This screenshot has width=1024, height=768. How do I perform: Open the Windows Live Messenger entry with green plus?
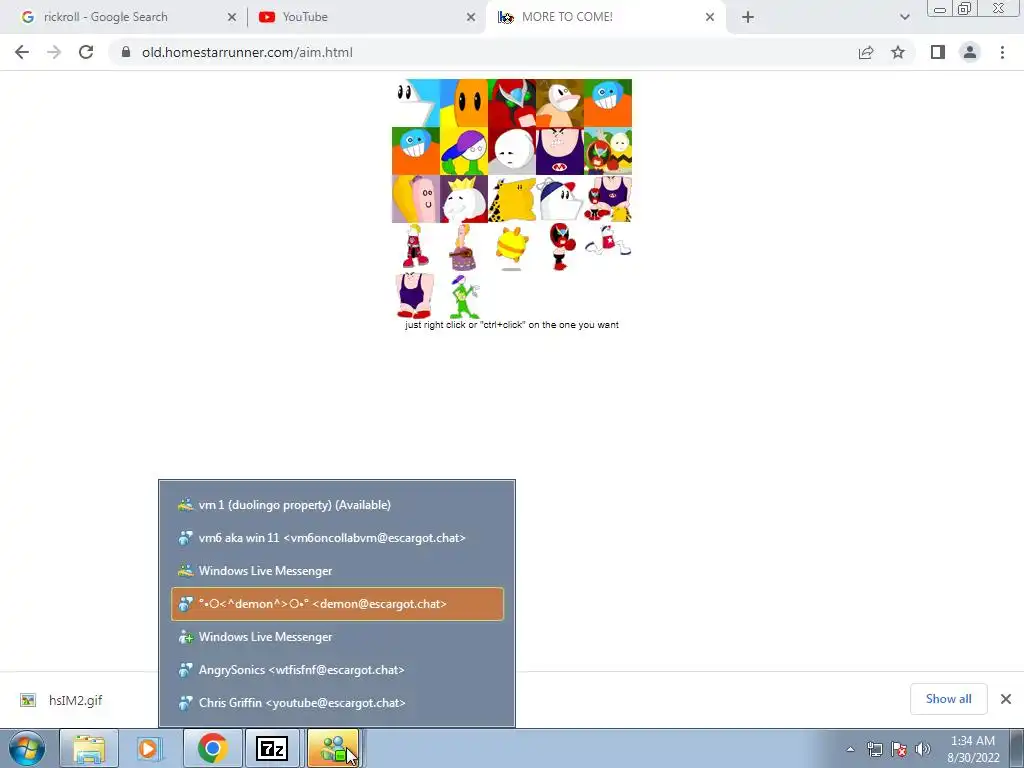[337, 637]
